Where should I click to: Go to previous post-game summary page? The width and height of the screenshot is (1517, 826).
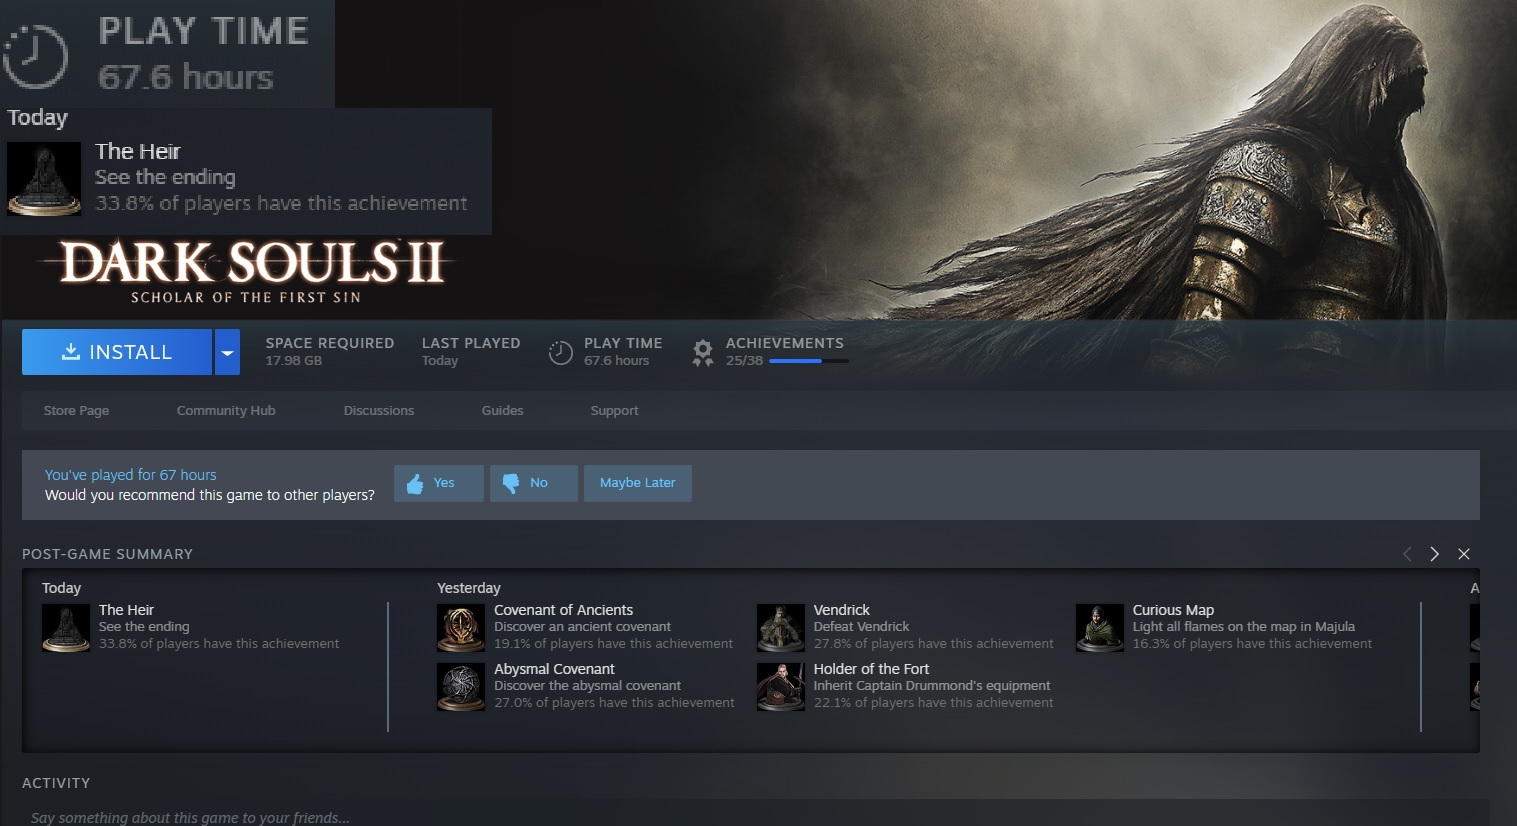pos(1407,554)
